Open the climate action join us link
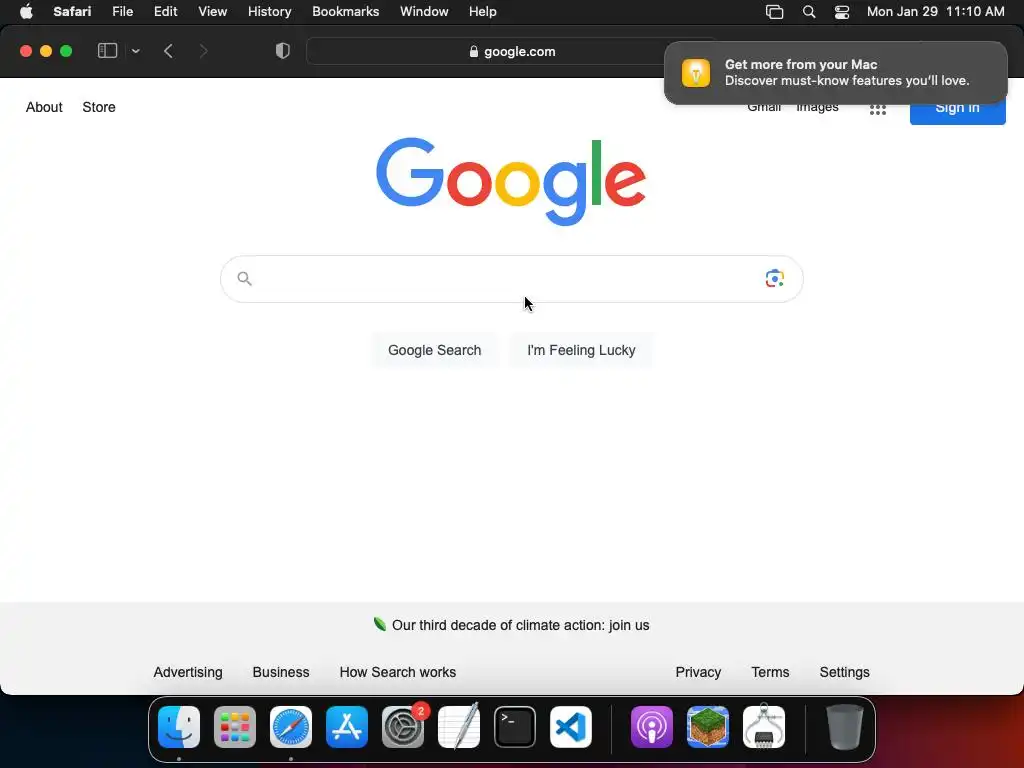The height and width of the screenshot is (768, 1024). tap(520, 625)
